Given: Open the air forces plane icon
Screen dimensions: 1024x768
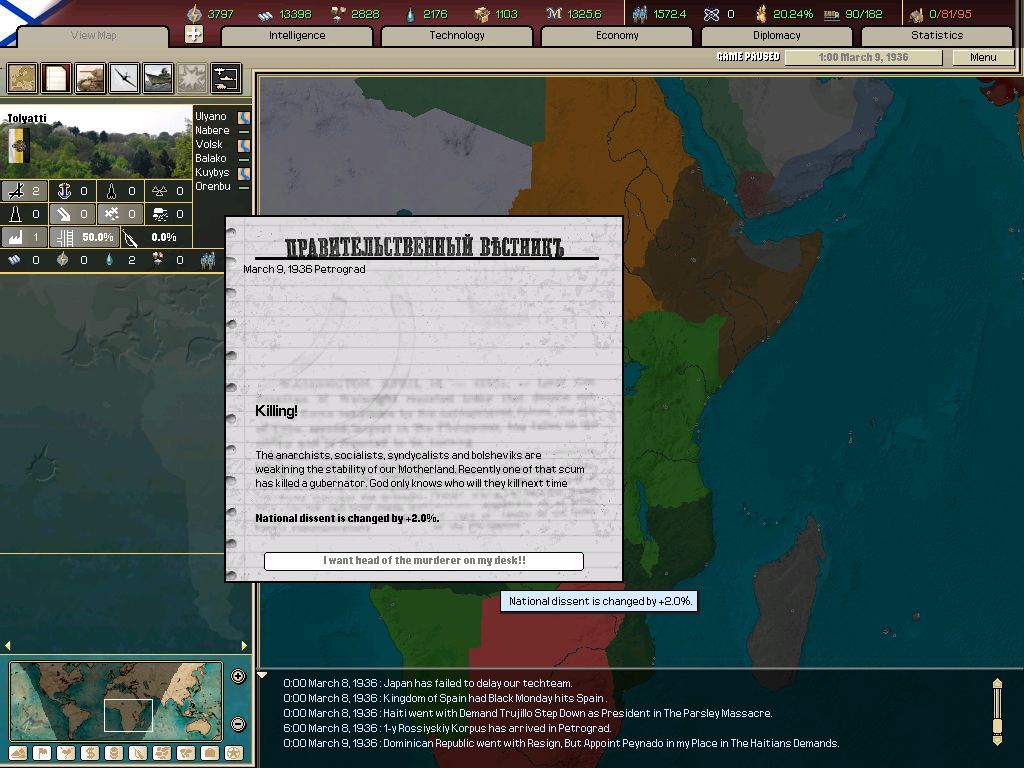Looking at the screenshot, I should click(123, 78).
